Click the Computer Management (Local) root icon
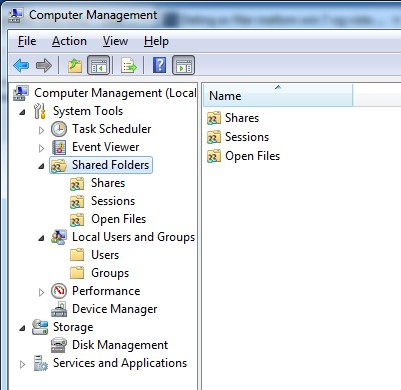 (x=21, y=93)
